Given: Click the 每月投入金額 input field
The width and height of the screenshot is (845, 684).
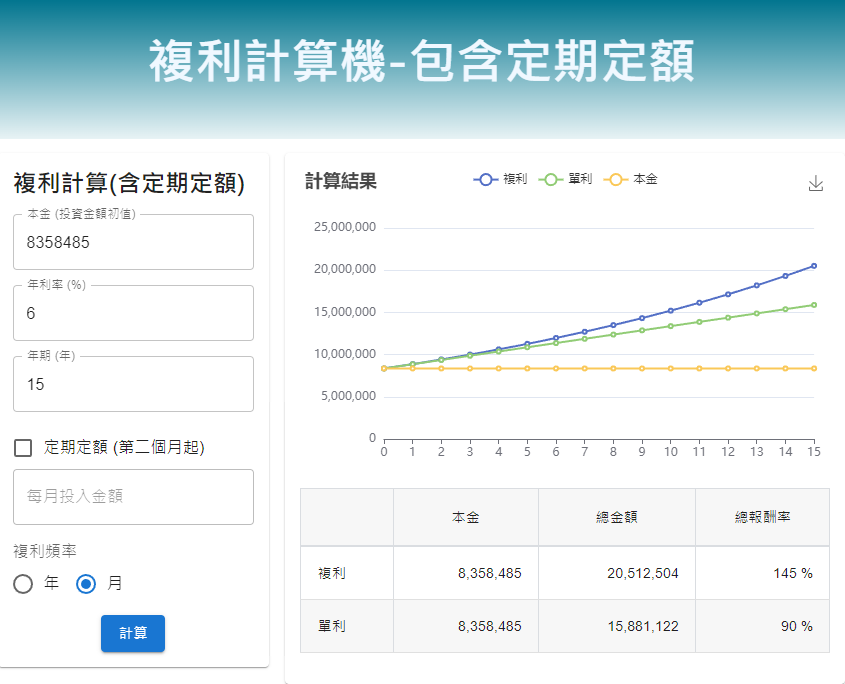Looking at the screenshot, I should coord(133,497).
